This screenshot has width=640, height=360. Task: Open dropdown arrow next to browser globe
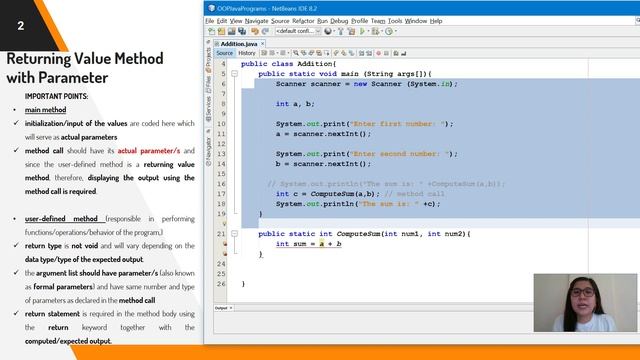334,31
